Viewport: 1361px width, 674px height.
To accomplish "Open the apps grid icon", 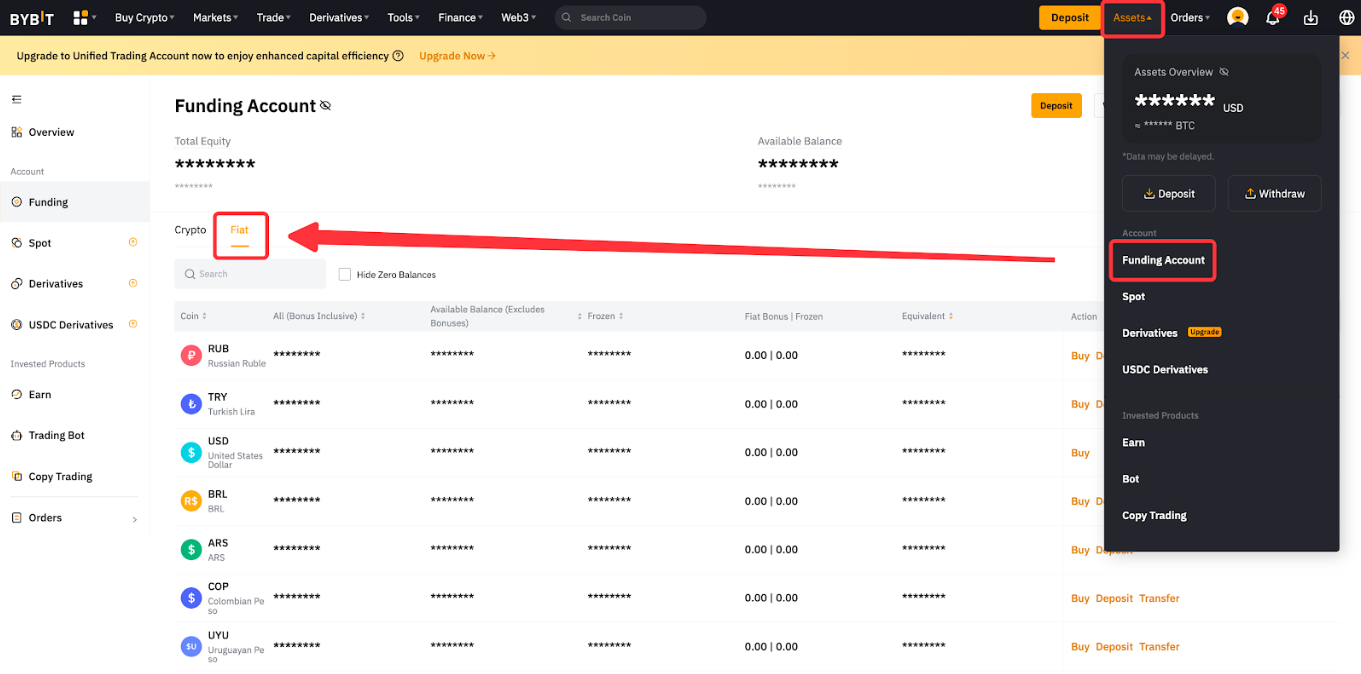I will [81, 18].
